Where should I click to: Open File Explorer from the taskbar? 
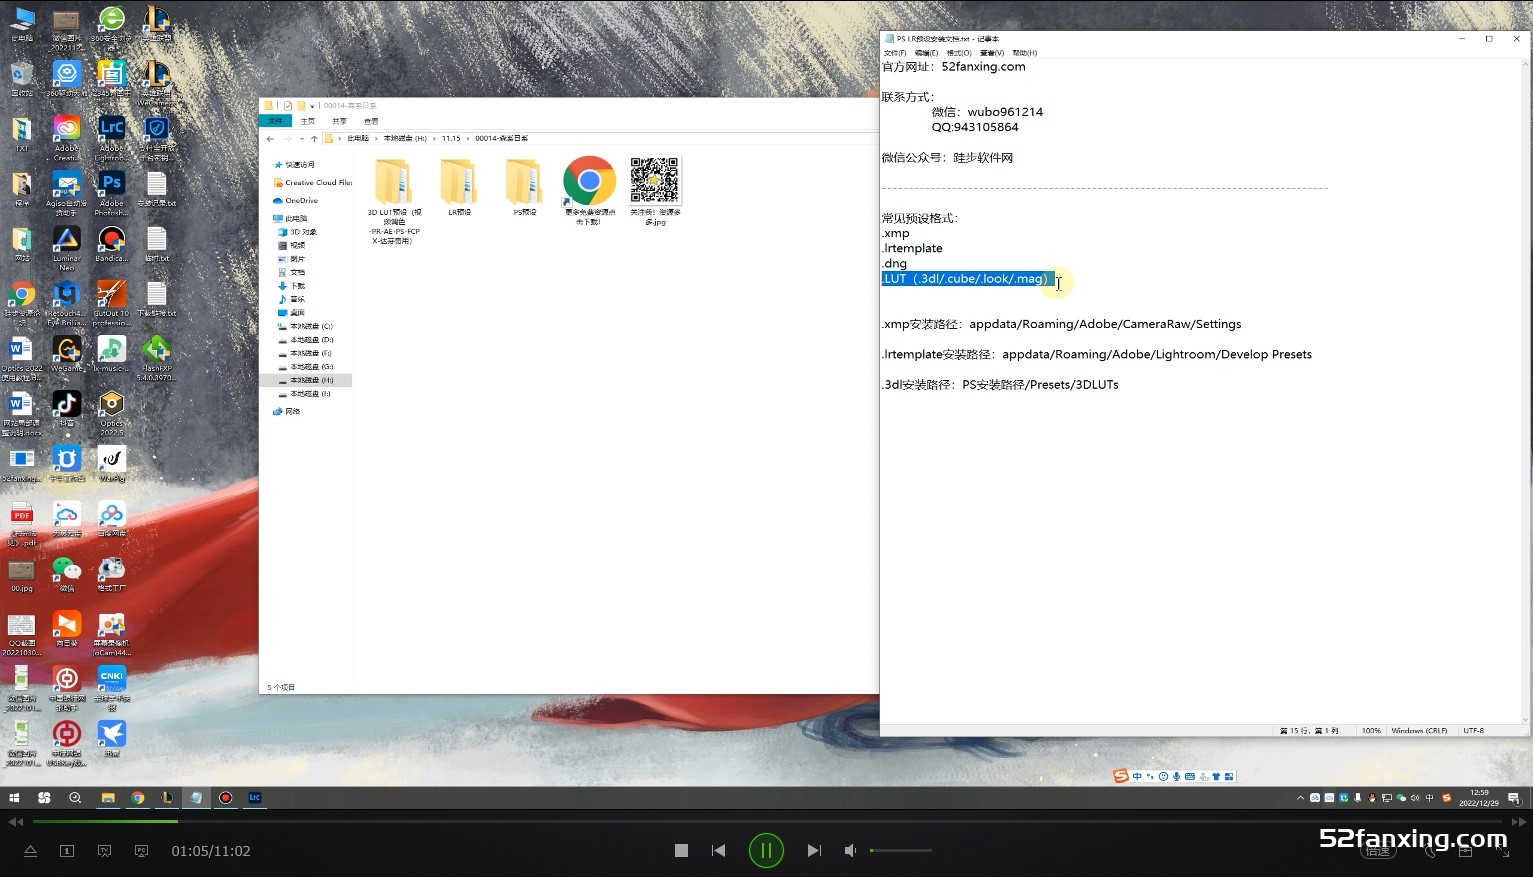coord(107,798)
